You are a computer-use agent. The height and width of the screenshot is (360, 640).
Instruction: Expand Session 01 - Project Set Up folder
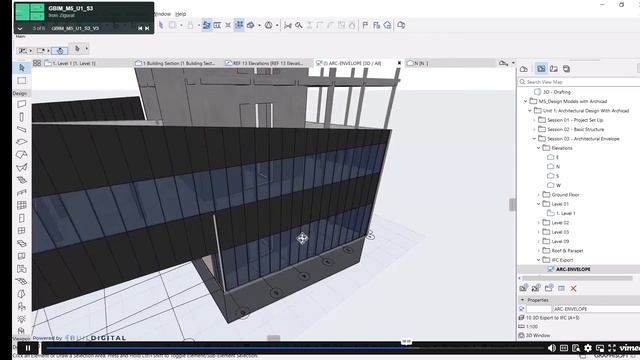534,120
